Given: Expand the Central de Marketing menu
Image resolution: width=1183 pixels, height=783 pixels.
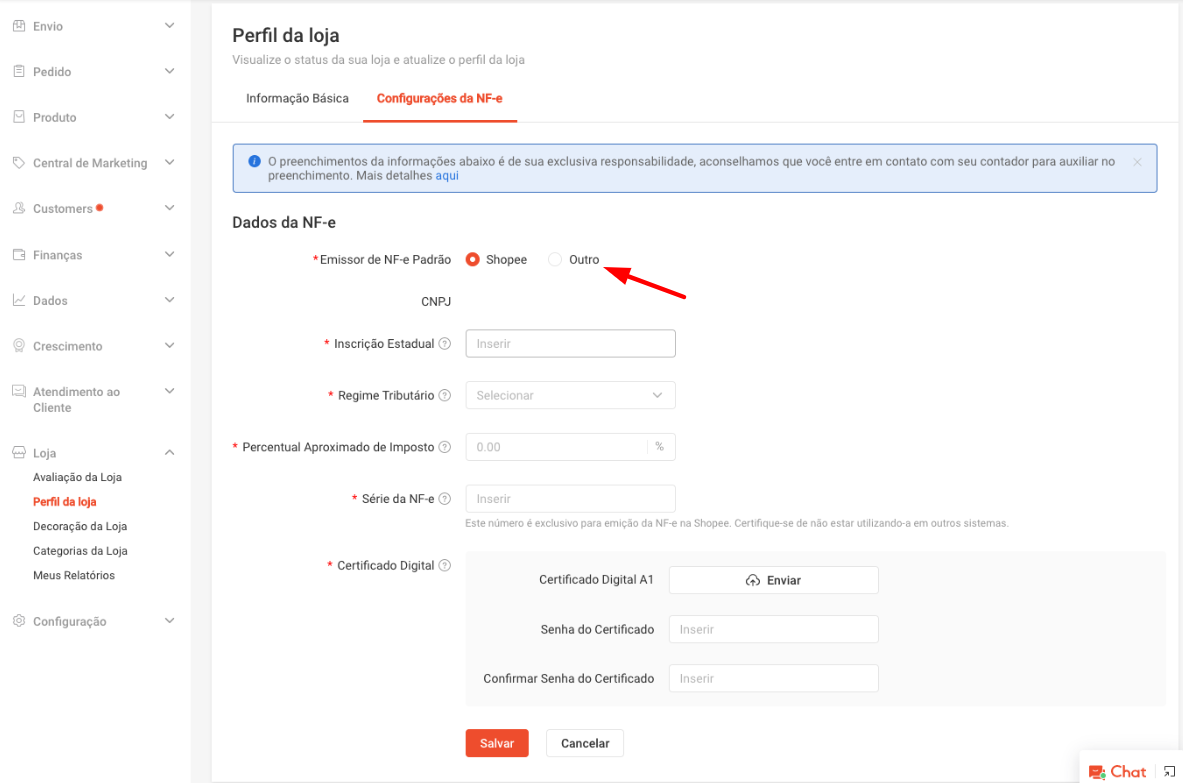Looking at the screenshot, I should [x=94, y=163].
